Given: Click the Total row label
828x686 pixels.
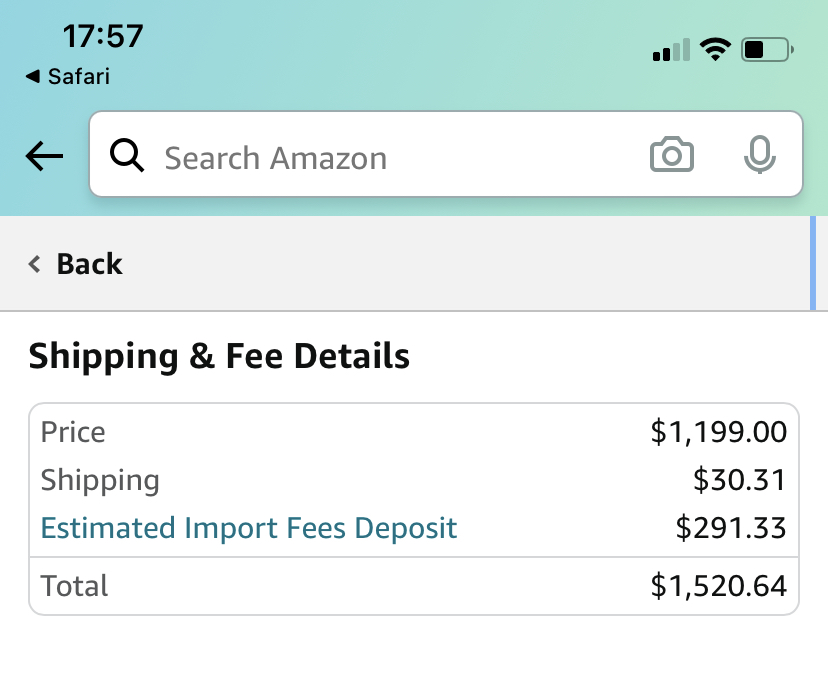Looking at the screenshot, I should [x=75, y=586].
